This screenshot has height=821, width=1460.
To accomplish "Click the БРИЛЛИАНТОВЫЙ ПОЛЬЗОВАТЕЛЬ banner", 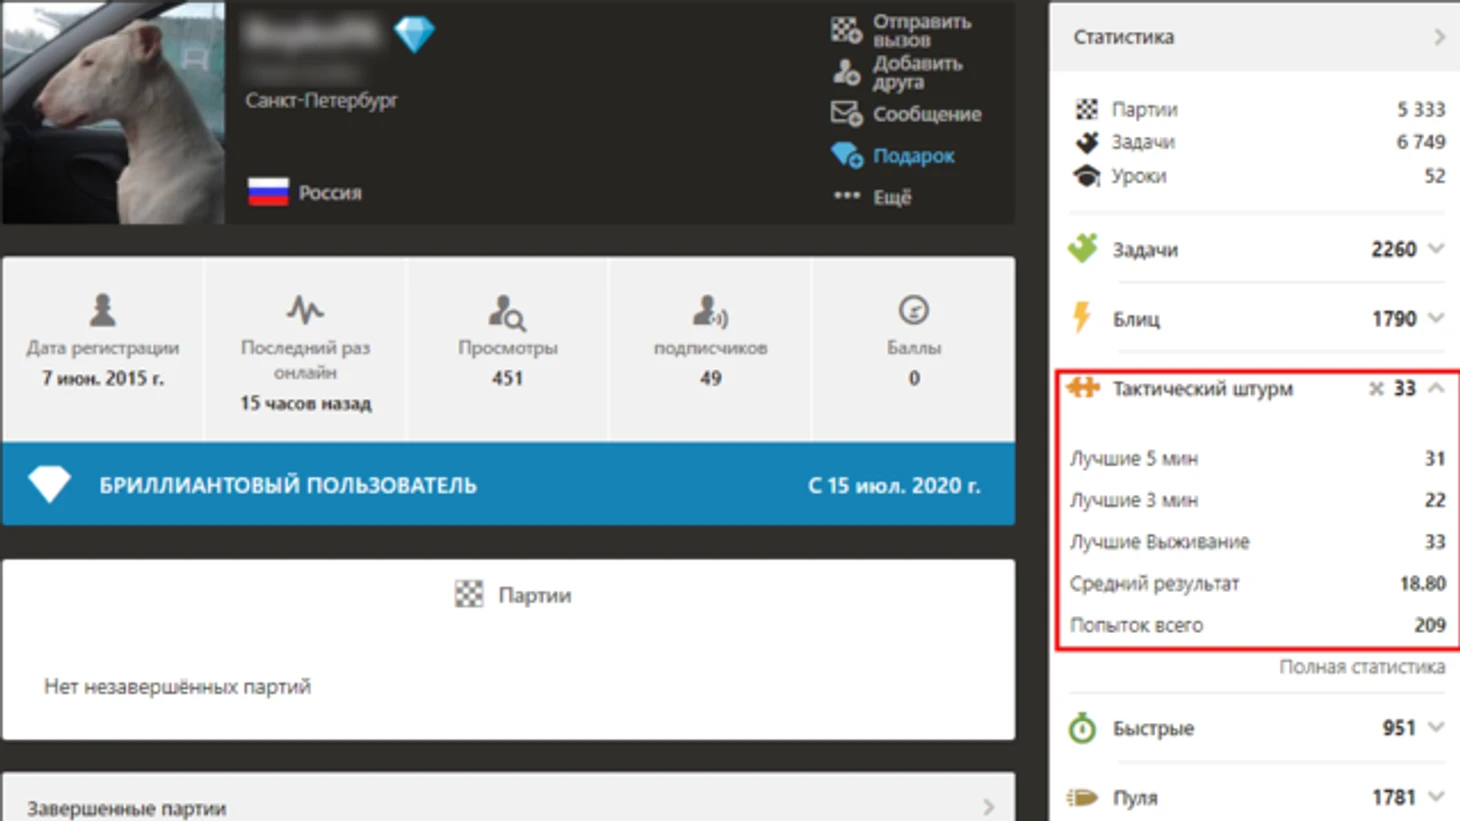I will [x=508, y=484].
